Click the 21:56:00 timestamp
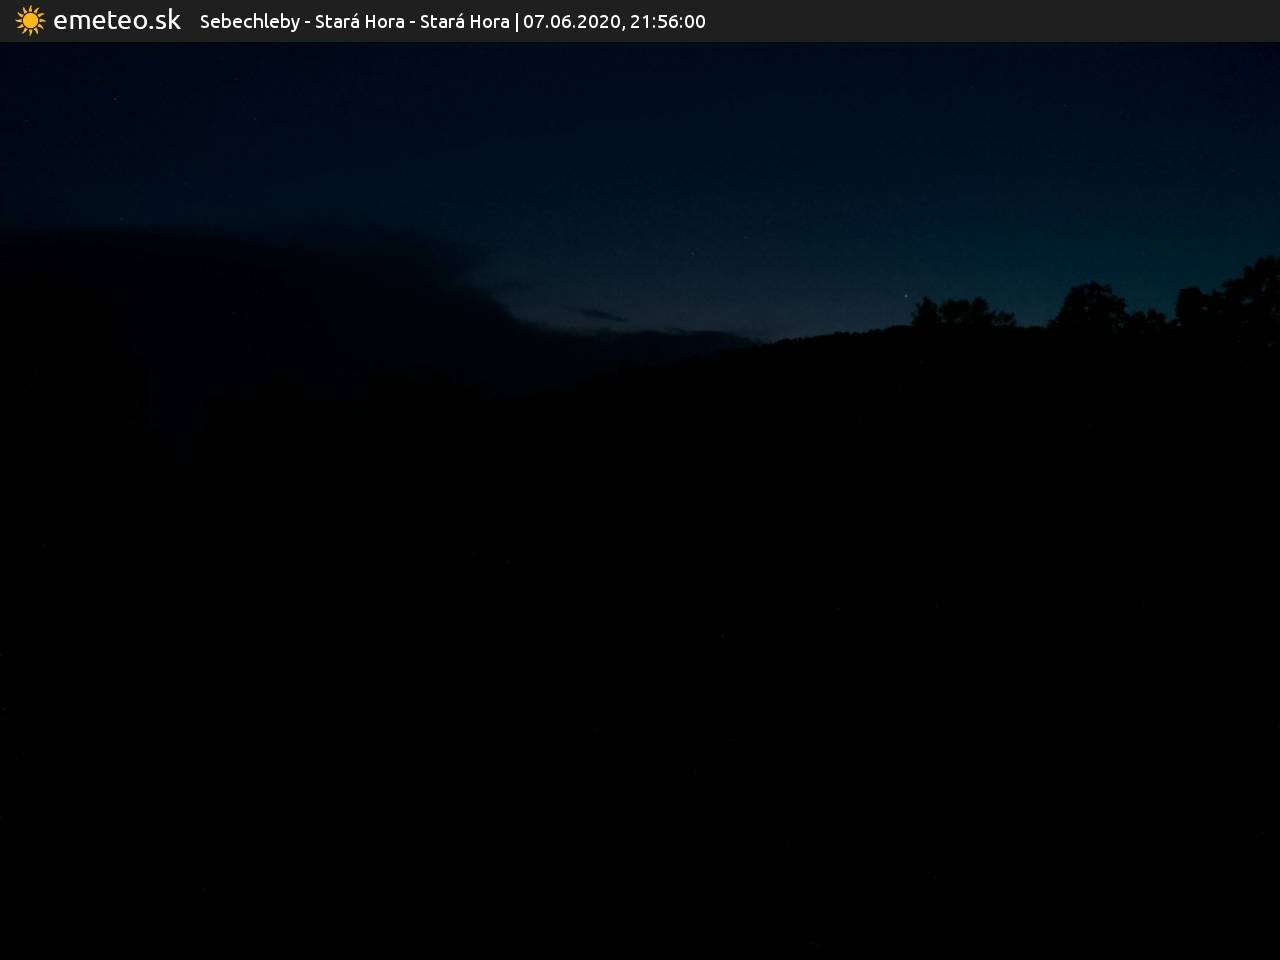 [x=668, y=21]
